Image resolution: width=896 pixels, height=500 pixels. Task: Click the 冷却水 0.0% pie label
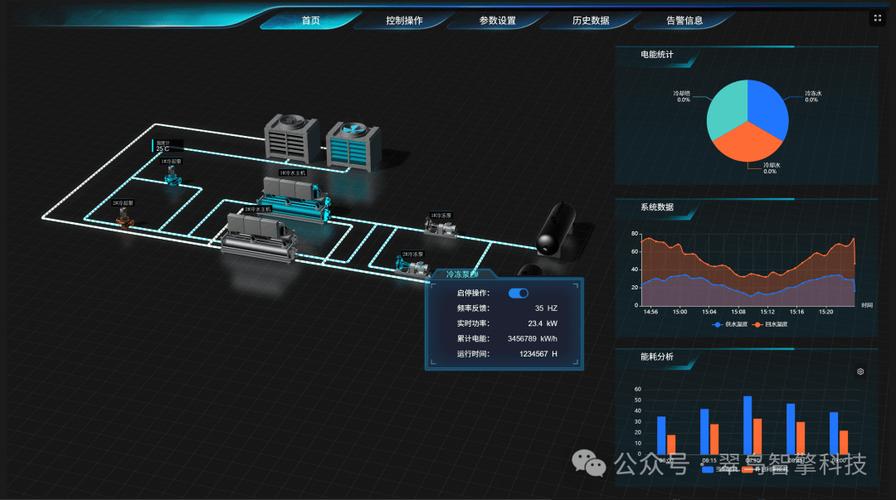click(771, 168)
